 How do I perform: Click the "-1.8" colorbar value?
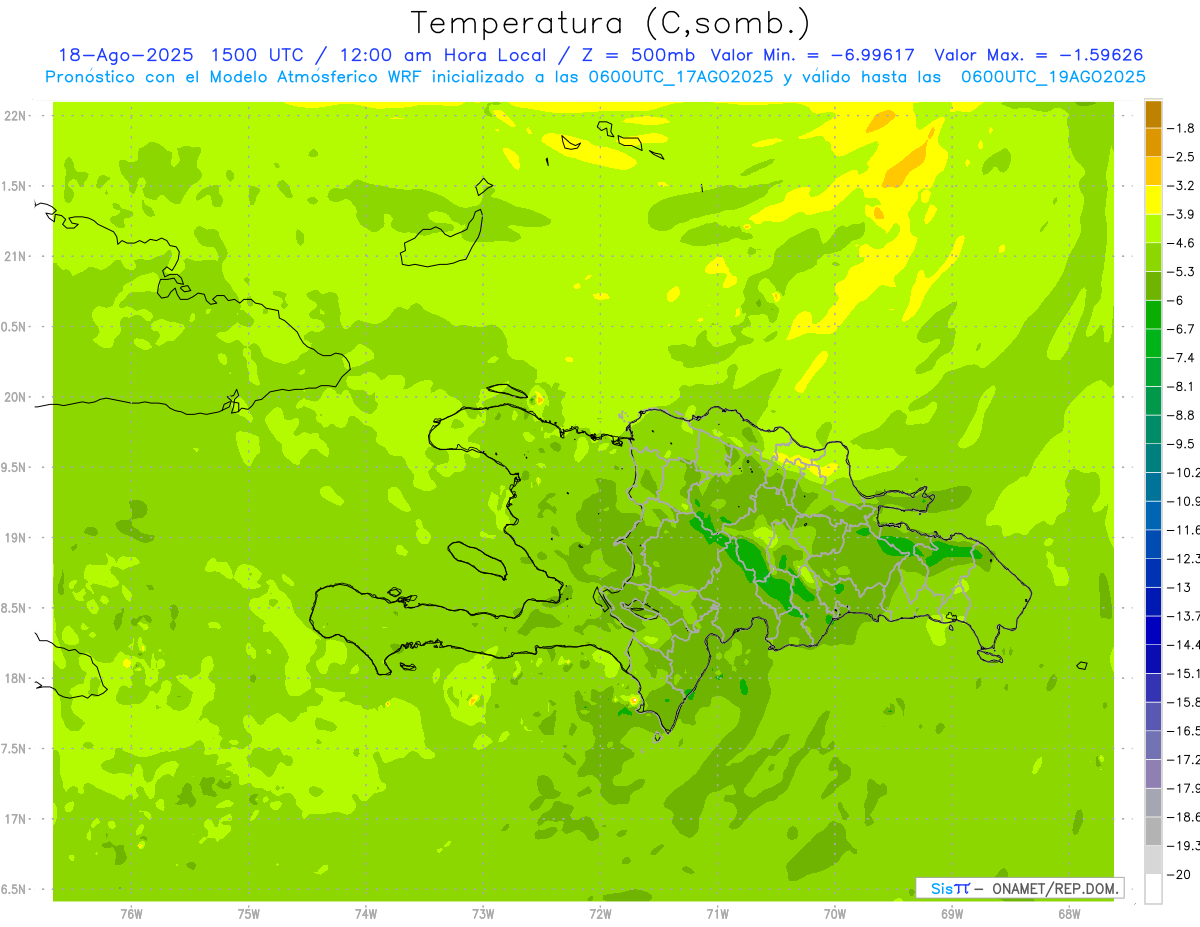click(x=1182, y=128)
